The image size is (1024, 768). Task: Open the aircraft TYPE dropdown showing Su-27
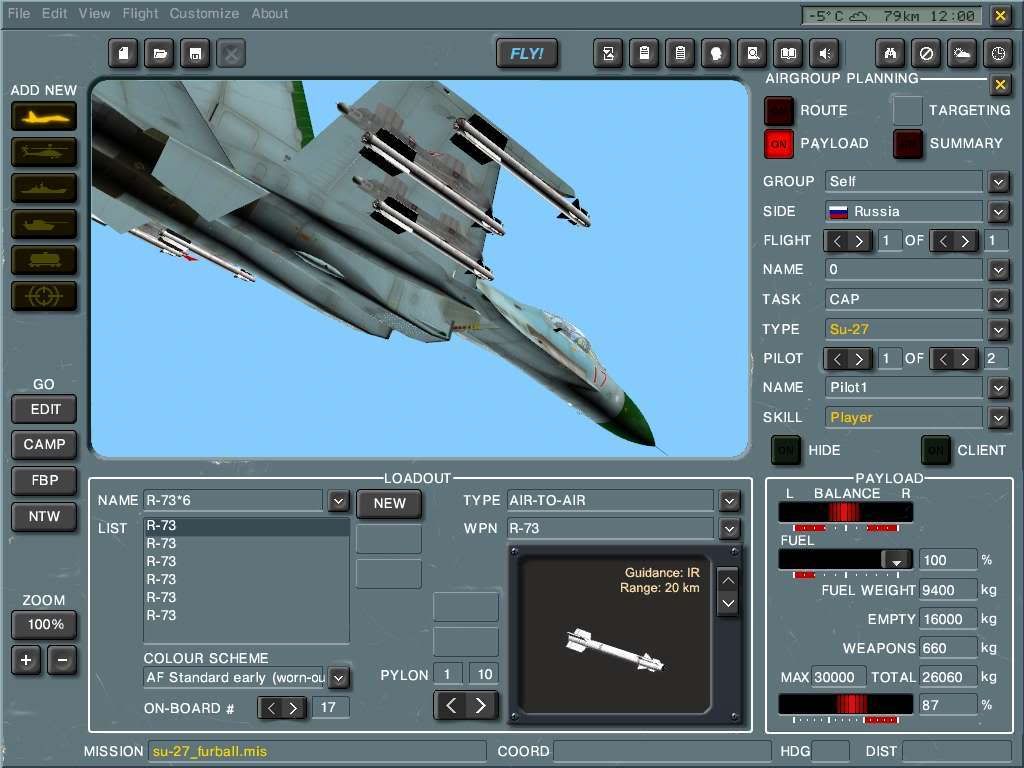click(x=998, y=329)
